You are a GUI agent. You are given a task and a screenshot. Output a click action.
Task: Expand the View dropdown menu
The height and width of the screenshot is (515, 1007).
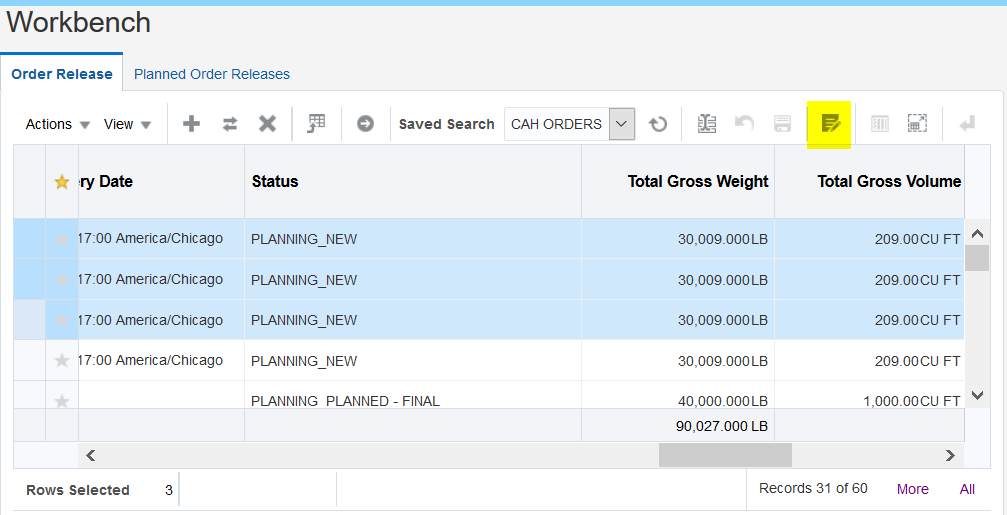pyautogui.click(x=127, y=124)
